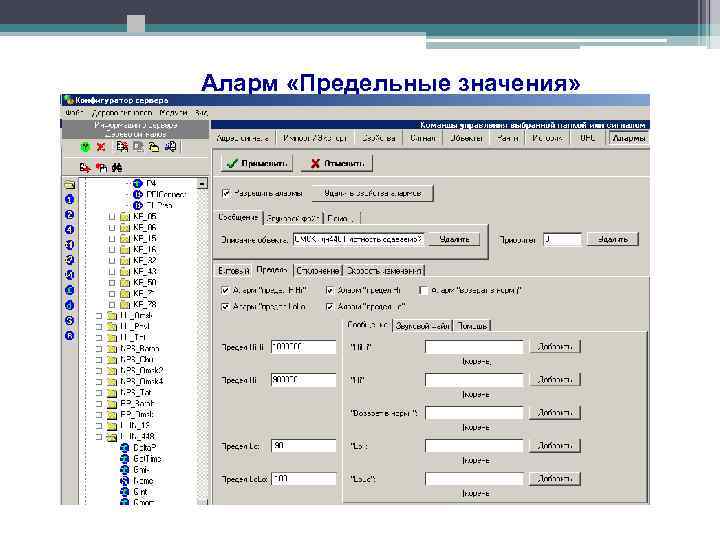Click Удалить свойства алармов button
Screen dimensions: 720x540
pos(372,193)
